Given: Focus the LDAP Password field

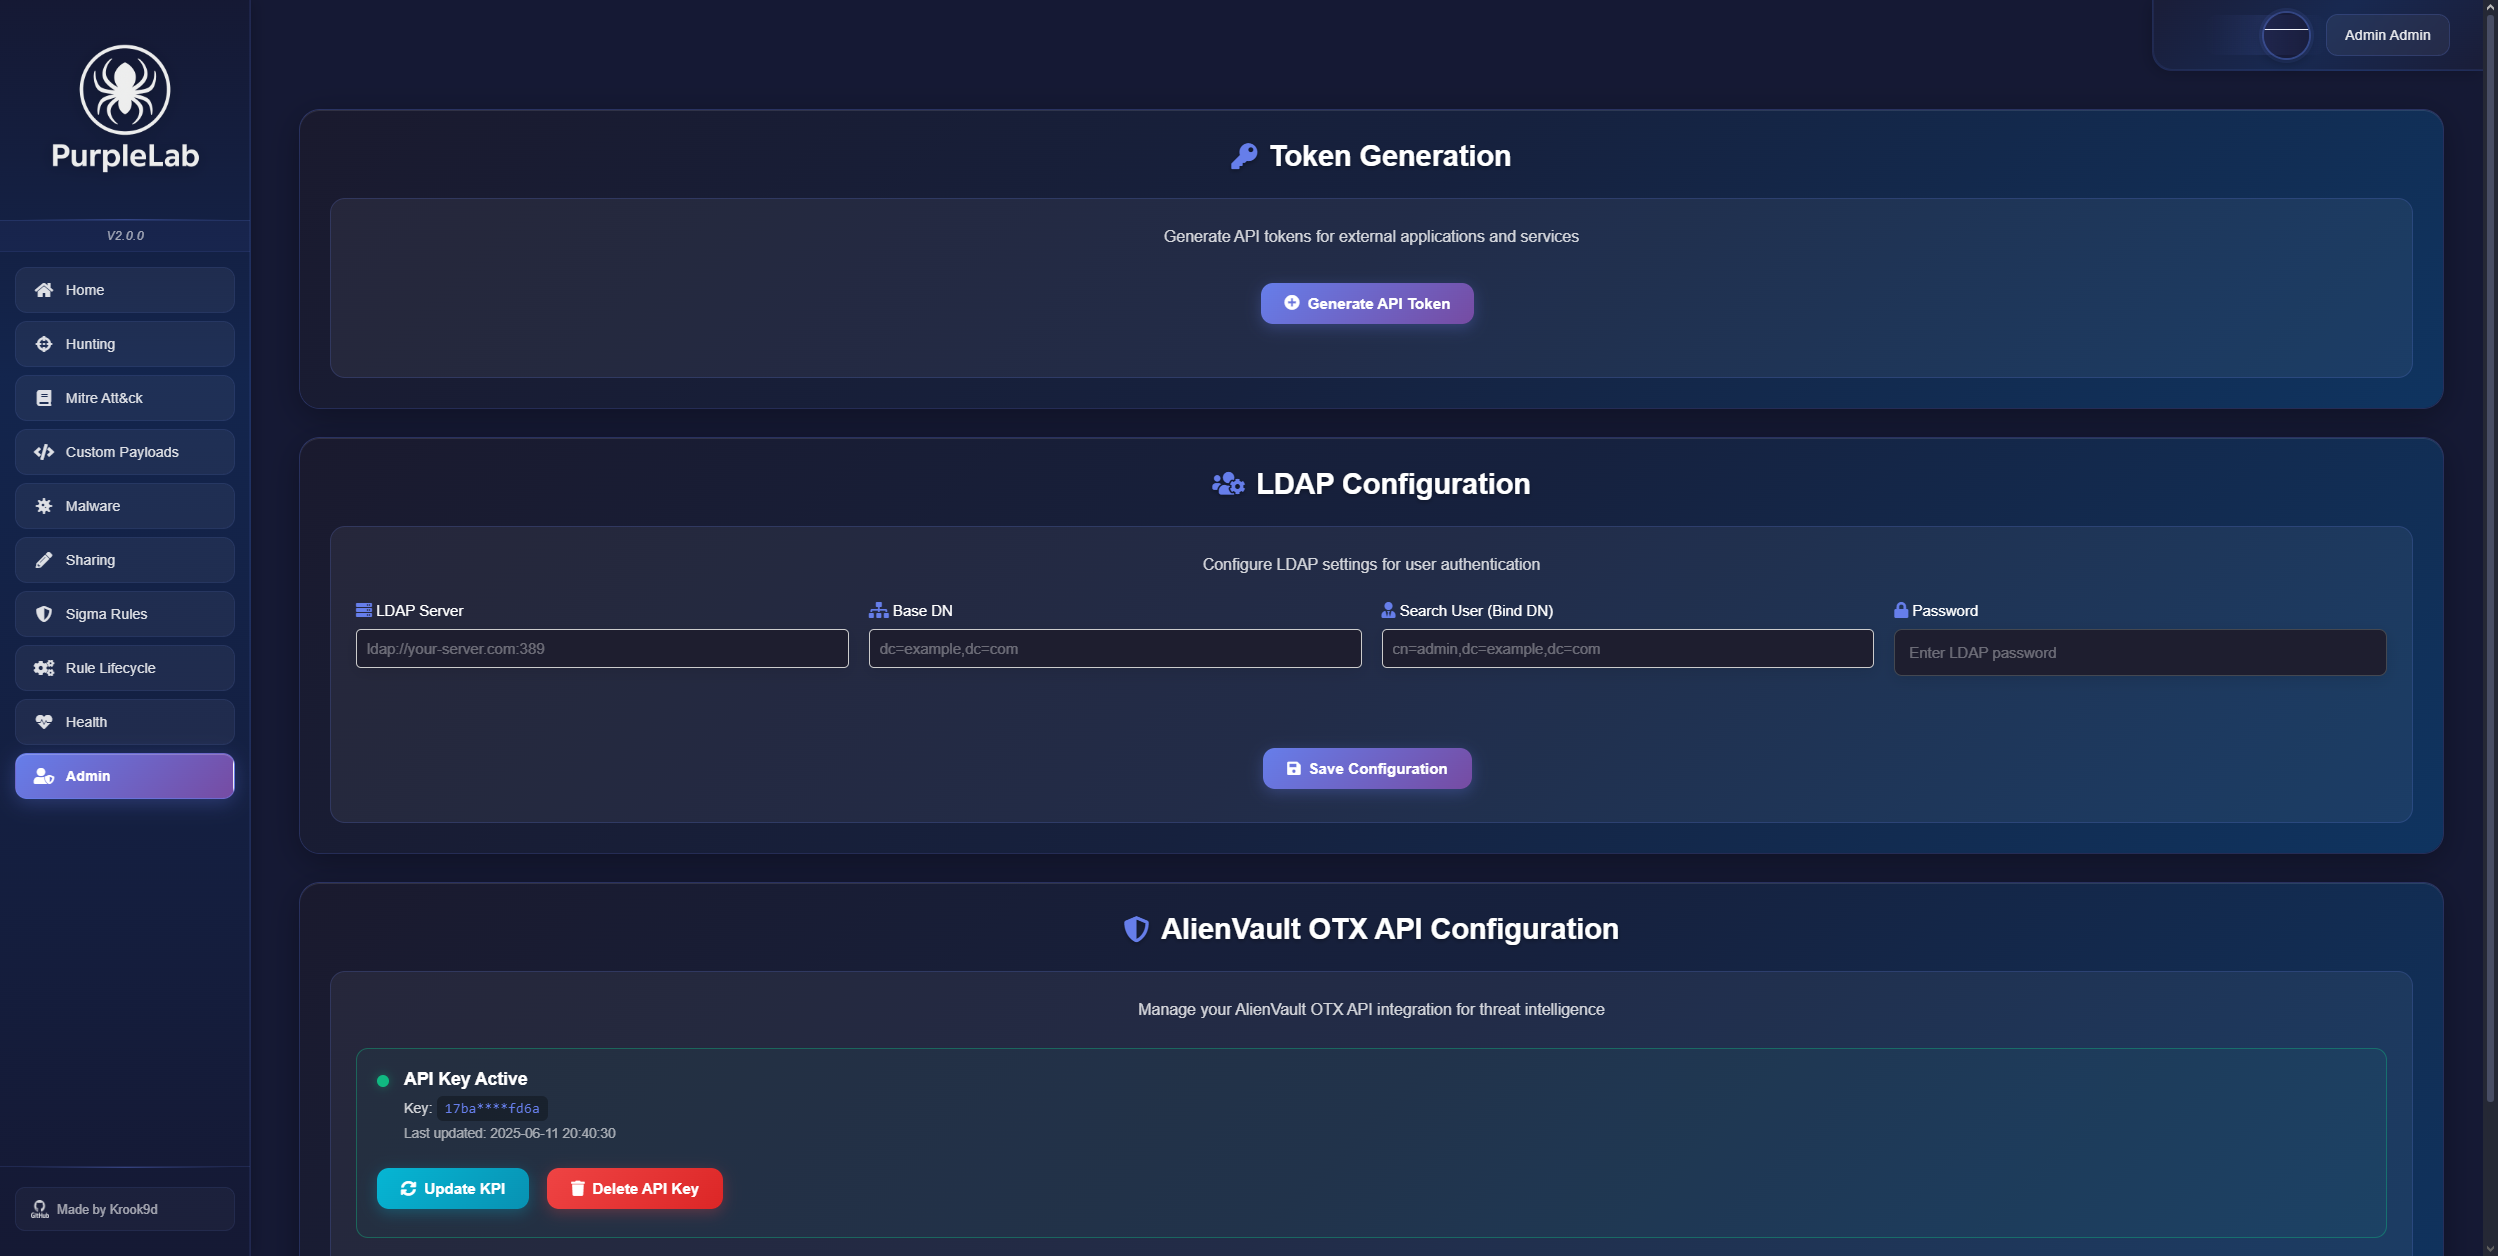Looking at the screenshot, I should (2140, 652).
